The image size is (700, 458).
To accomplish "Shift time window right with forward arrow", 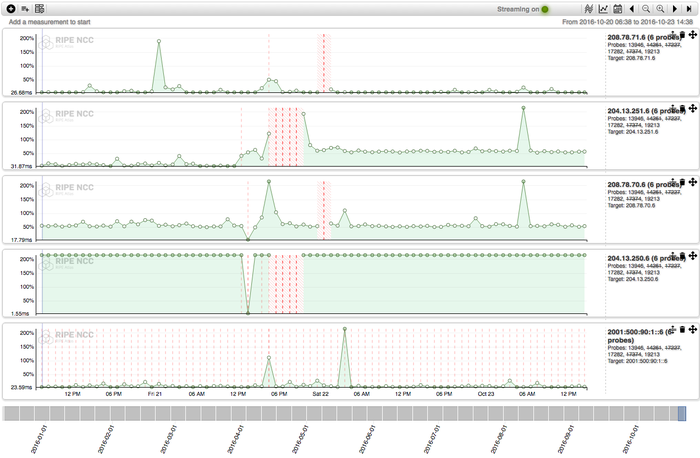I will click(675, 8).
